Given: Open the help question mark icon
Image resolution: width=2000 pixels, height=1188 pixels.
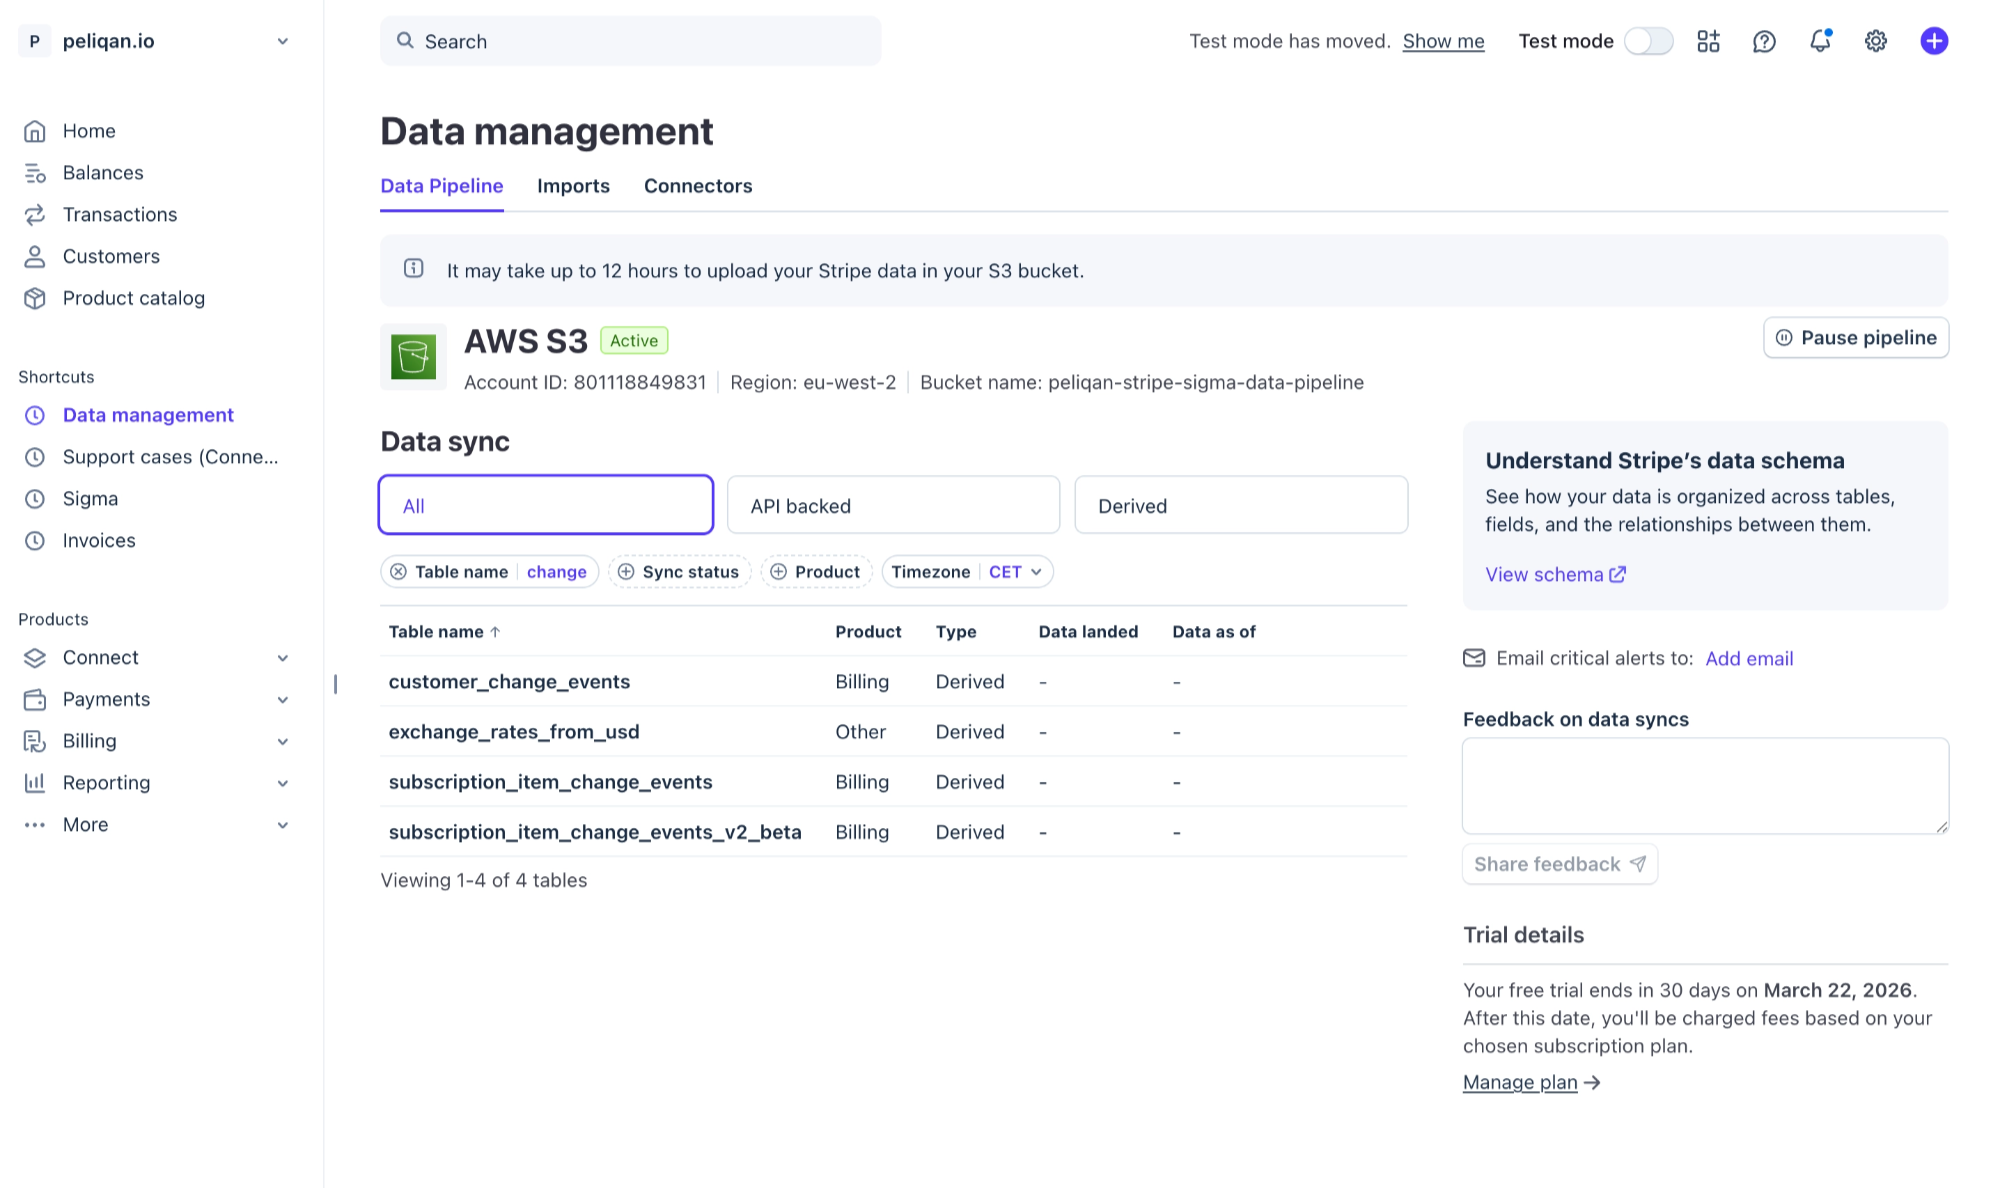Looking at the screenshot, I should [1764, 41].
